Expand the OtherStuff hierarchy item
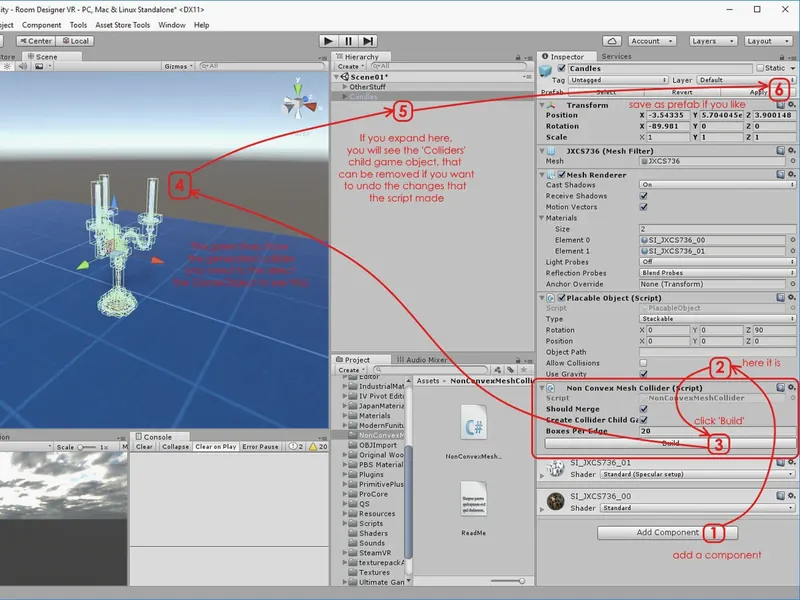The height and width of the screenshot is (600, 800). tap(345, 87)
